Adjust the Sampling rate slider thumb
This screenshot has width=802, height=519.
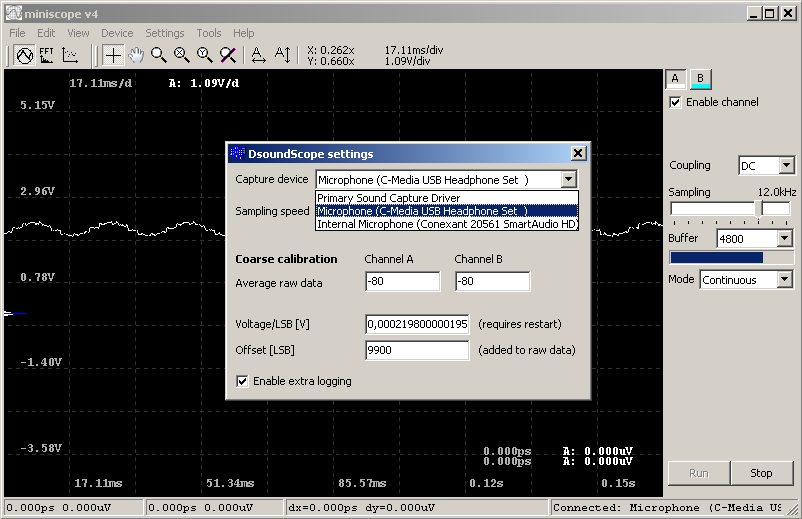pos(759,210)
